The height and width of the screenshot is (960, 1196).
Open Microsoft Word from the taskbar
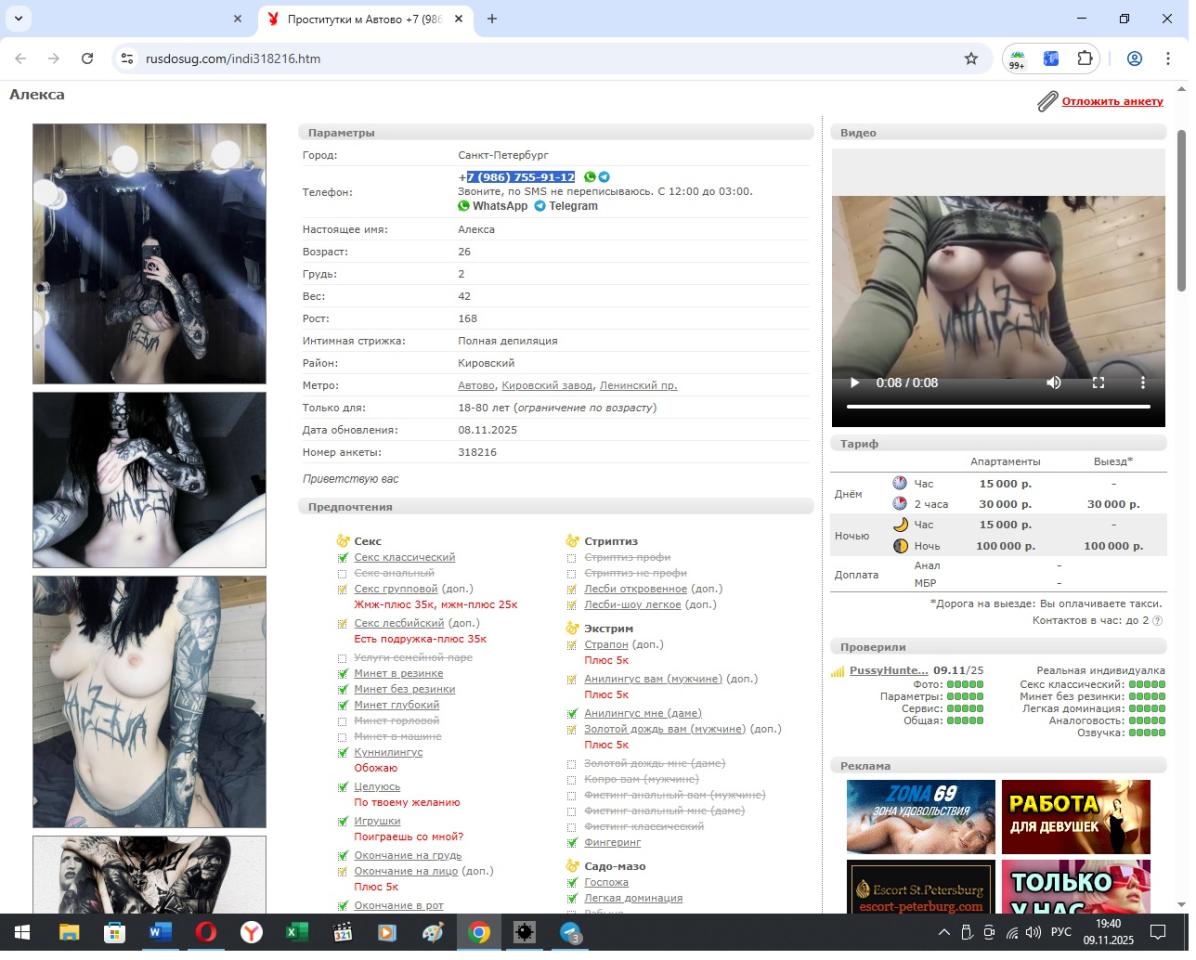tap(160, 933)
